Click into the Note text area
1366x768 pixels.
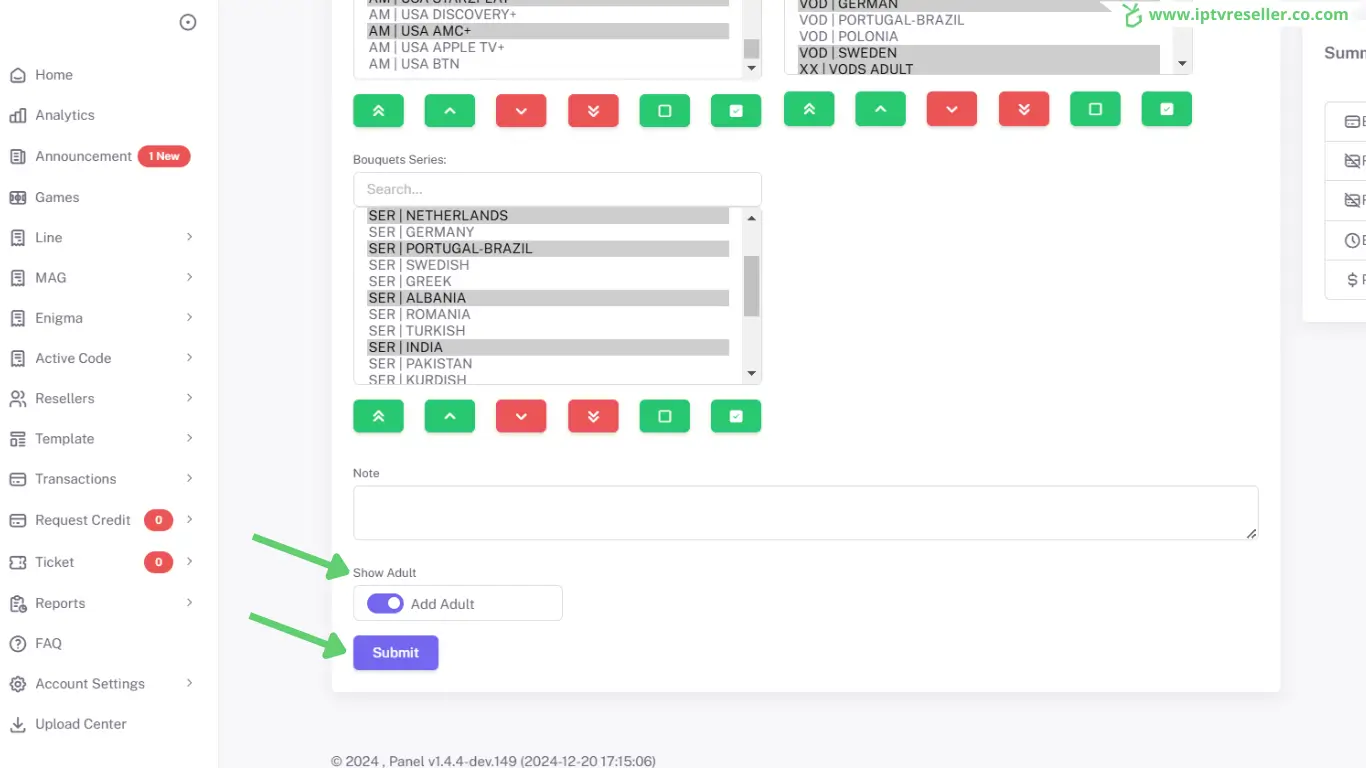[x=805, y=513]
